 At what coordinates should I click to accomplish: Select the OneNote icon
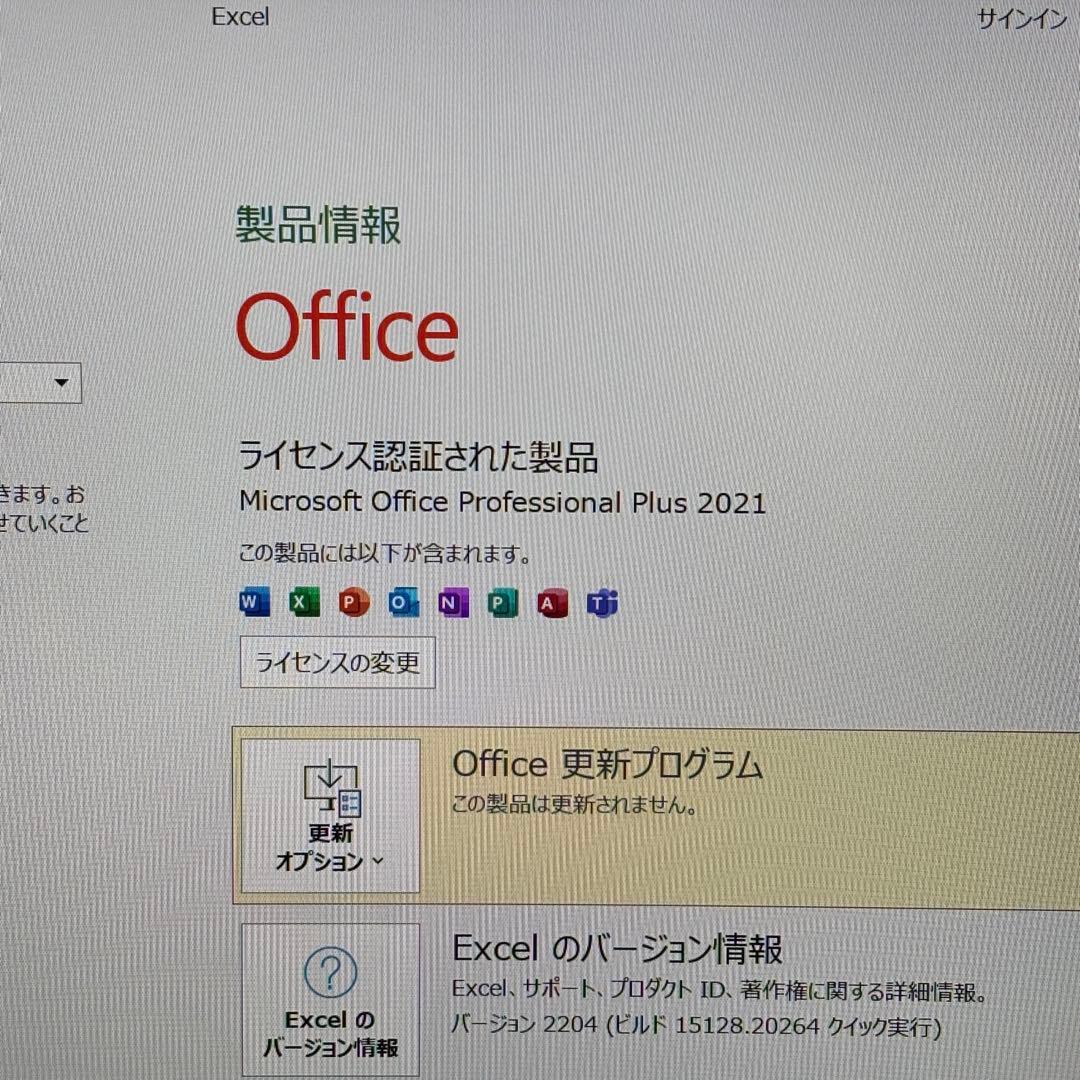point(452,602)
